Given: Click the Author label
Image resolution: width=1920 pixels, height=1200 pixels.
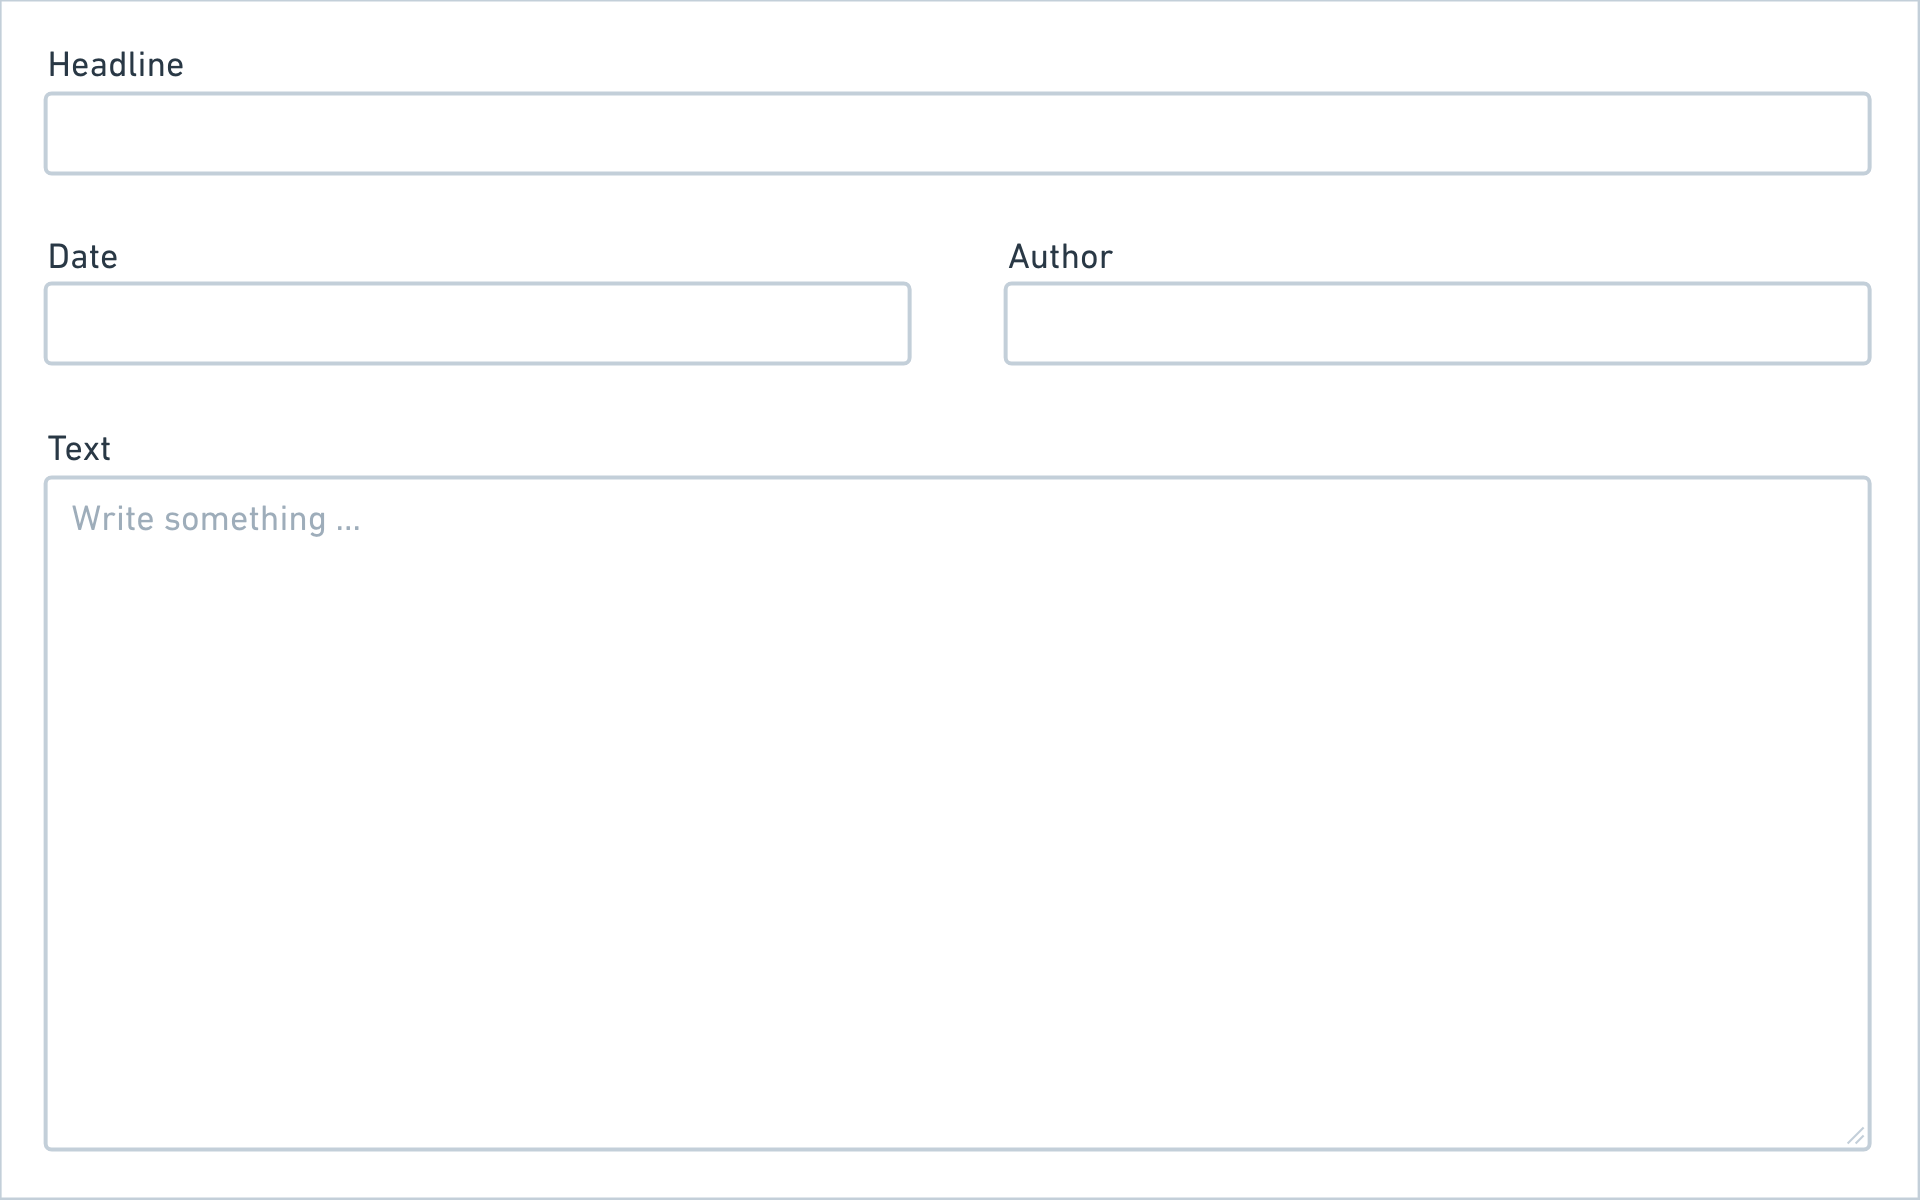Looking at the screenshot, I should tap(1060, 257).
